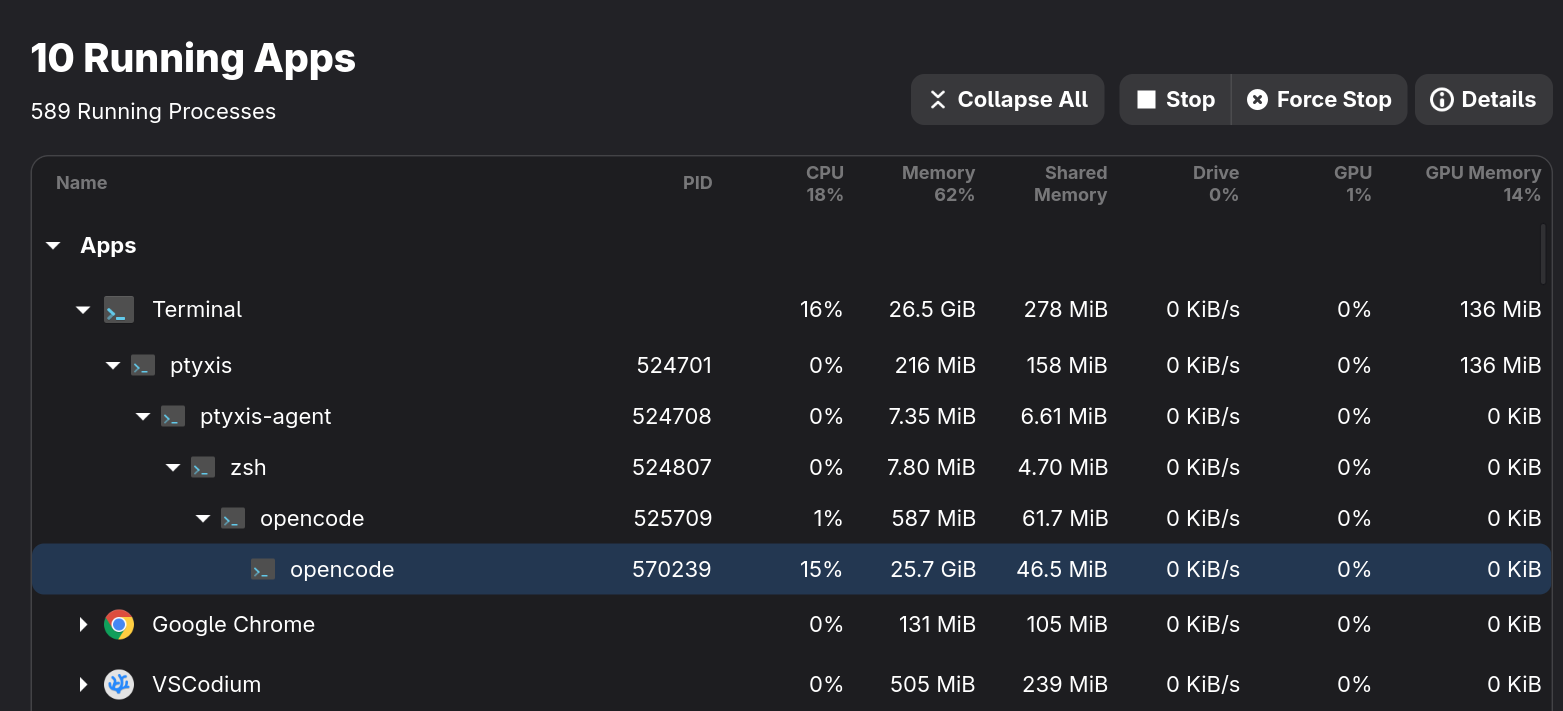
Task: Sort by the CPU column header
Action: [825, 184]
